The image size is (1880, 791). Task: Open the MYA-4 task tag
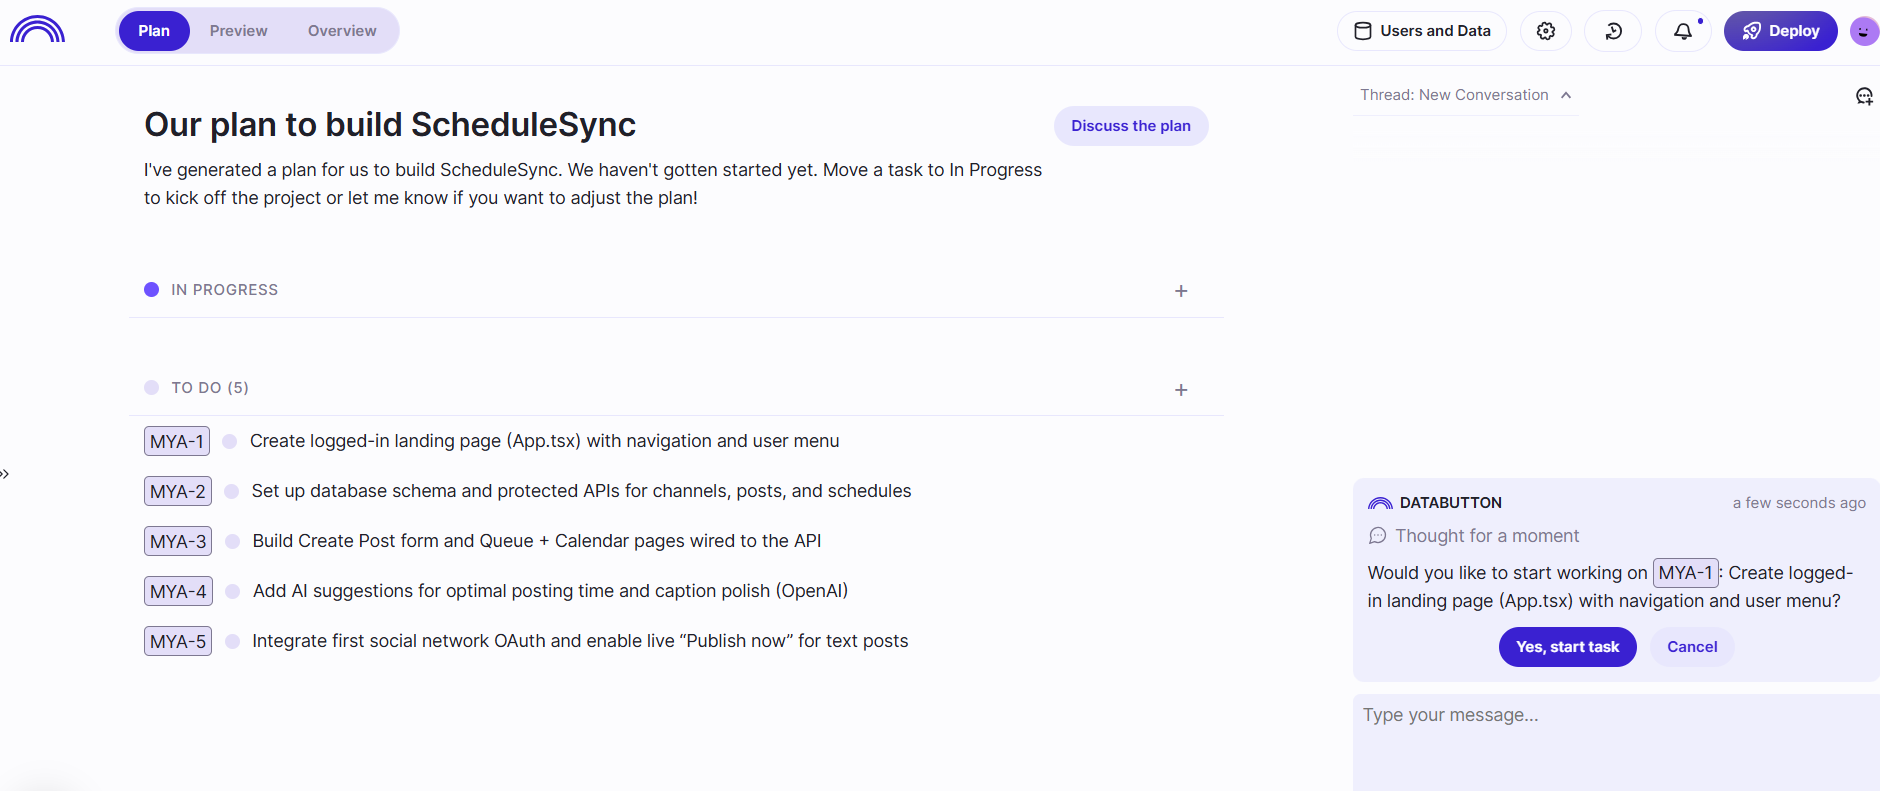(x=178, y=591)
